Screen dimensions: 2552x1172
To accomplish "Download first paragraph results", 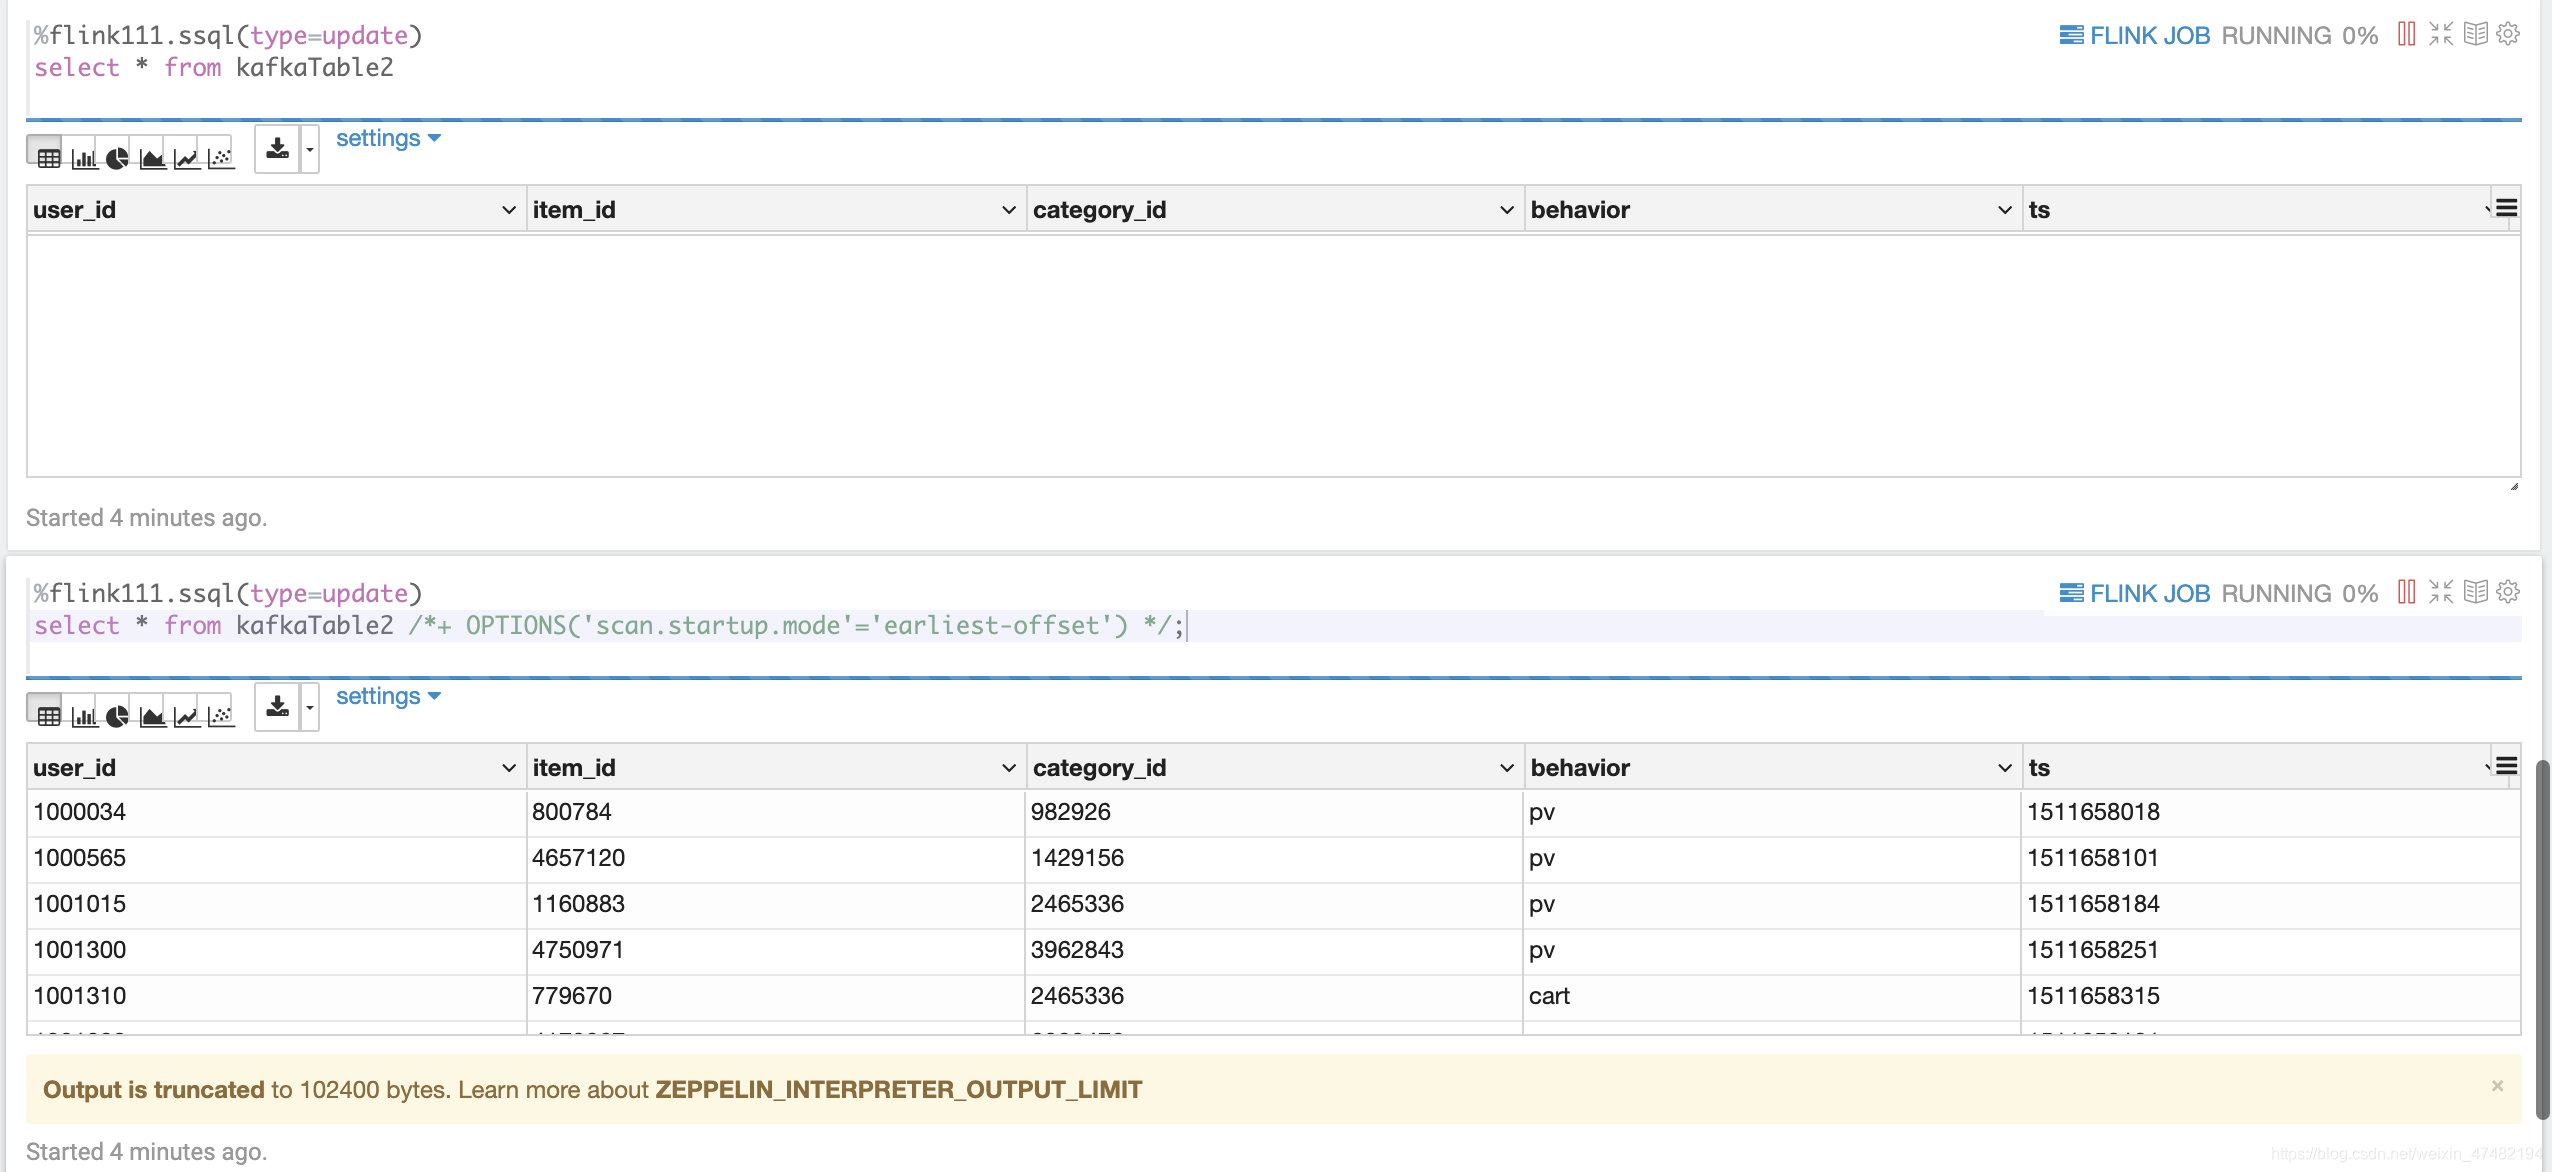I will click(x=278, y=149).
